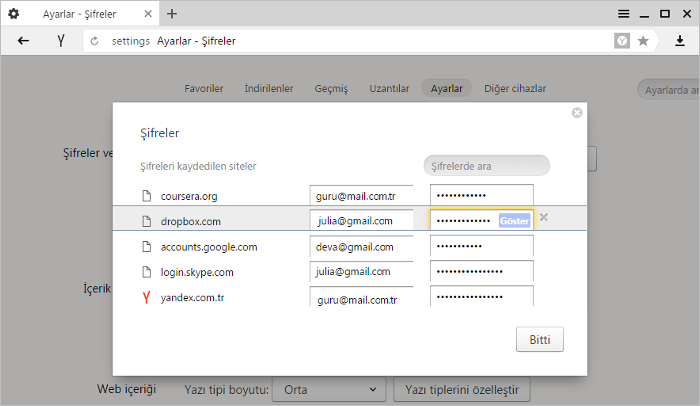Screen dimensions: 700x406
Task: Open the Uzantılar tab
Action: 389,88
